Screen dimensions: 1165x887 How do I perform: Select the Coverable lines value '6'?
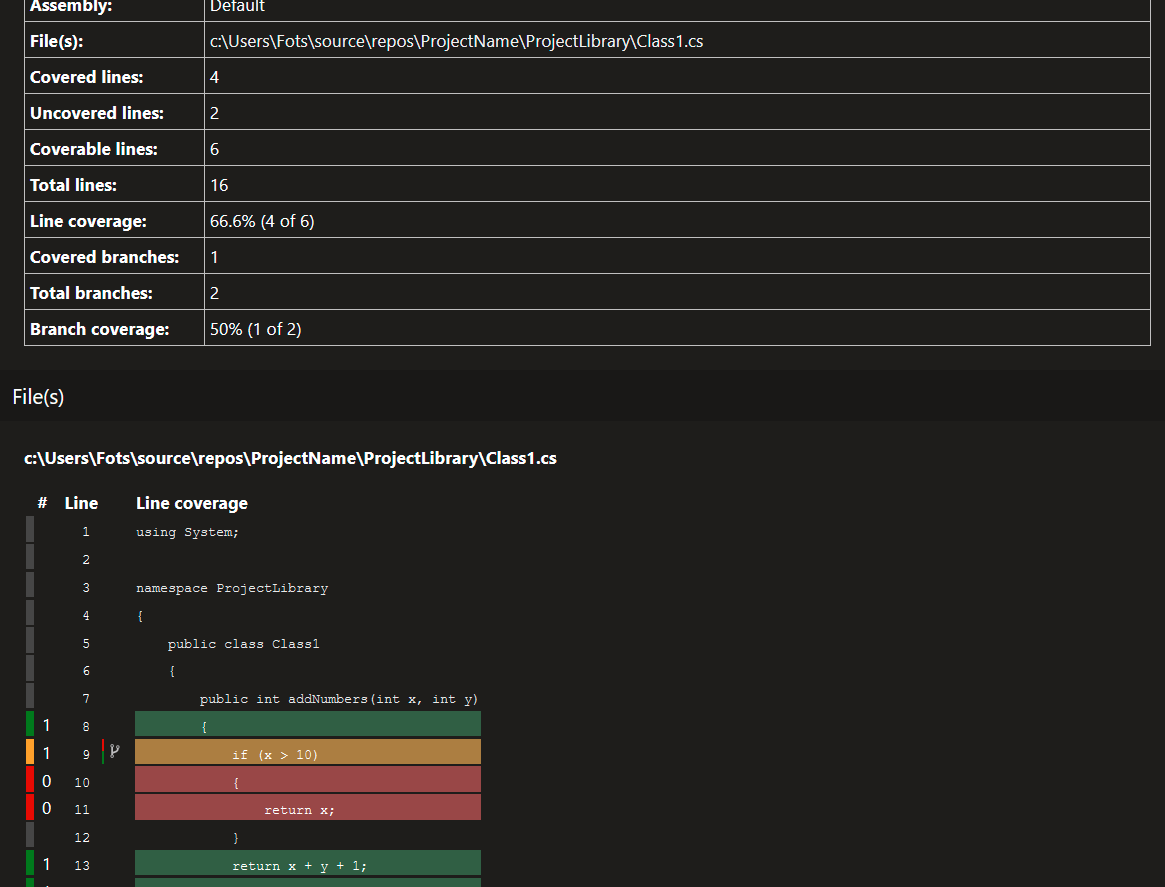point(215,149)
